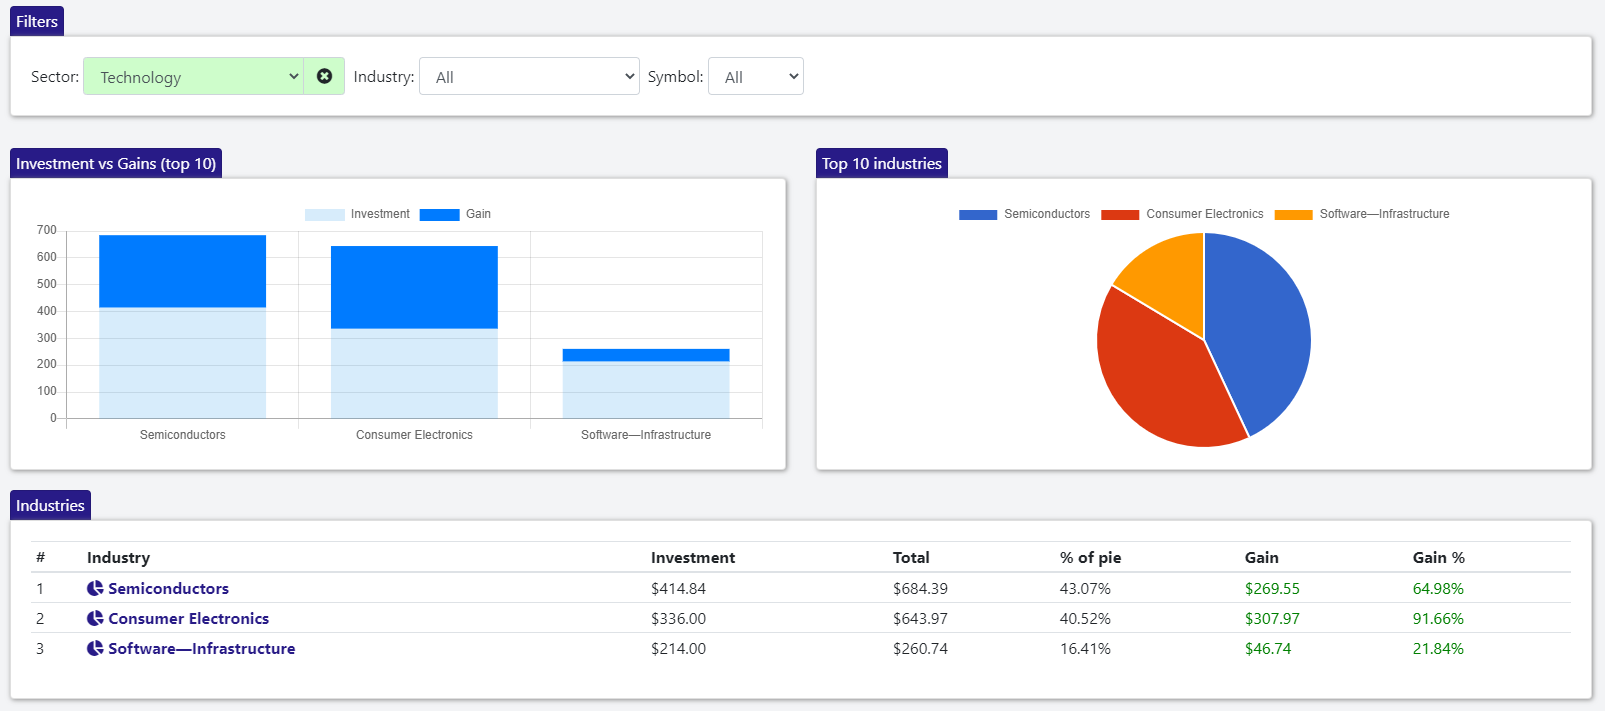Click the Semiconductors gain bar segment
This screenshot has height=711, width=1605.
(182, 271)
